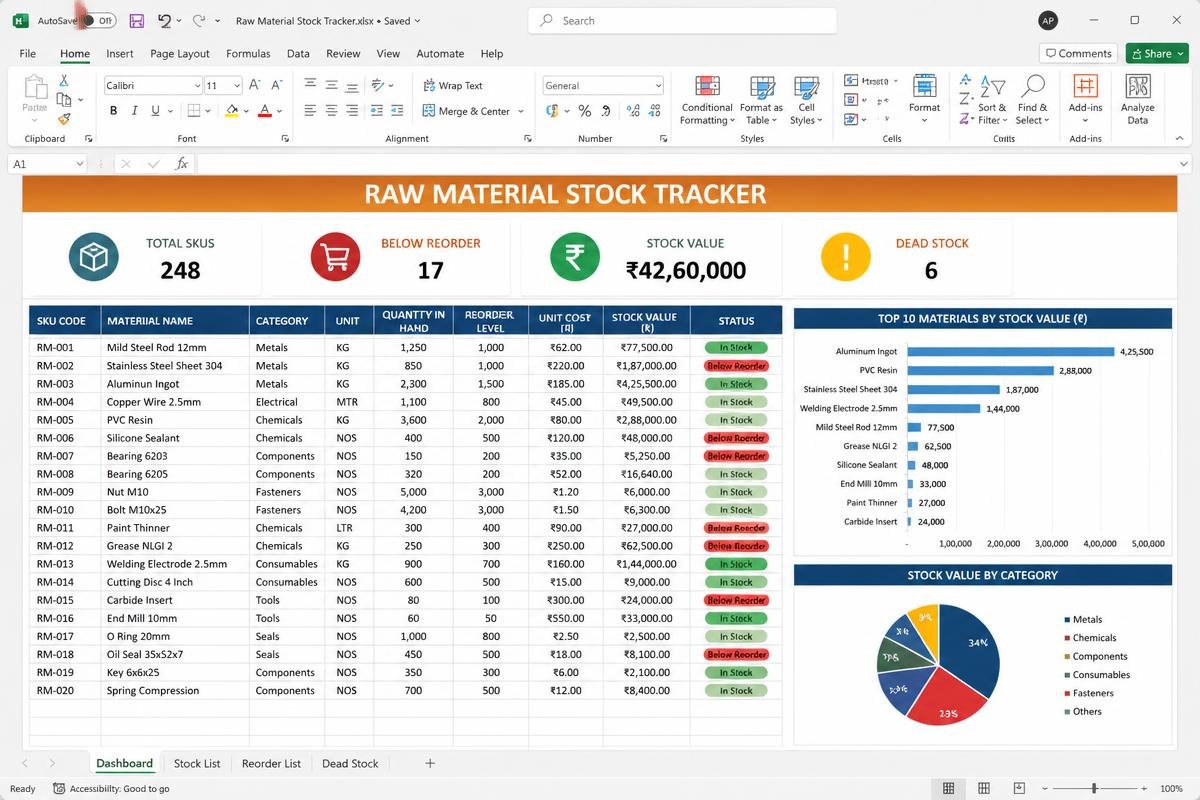Image resolution: width=1200 pixels, height=800 pixels.
Task: Click the Increase Indent icon
Action: pyautogui.click(x=399, y=111)
